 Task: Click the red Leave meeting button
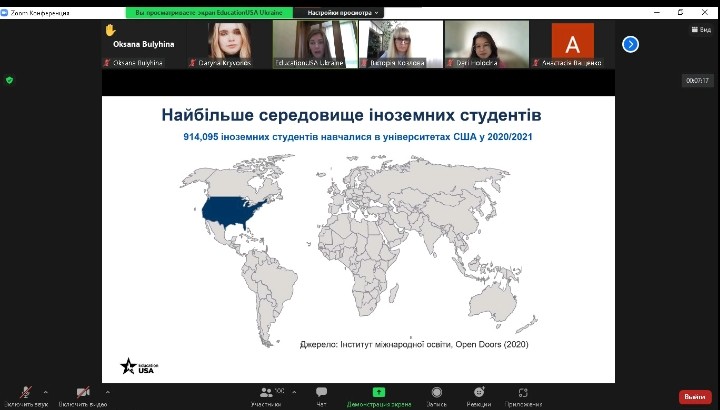695,396
